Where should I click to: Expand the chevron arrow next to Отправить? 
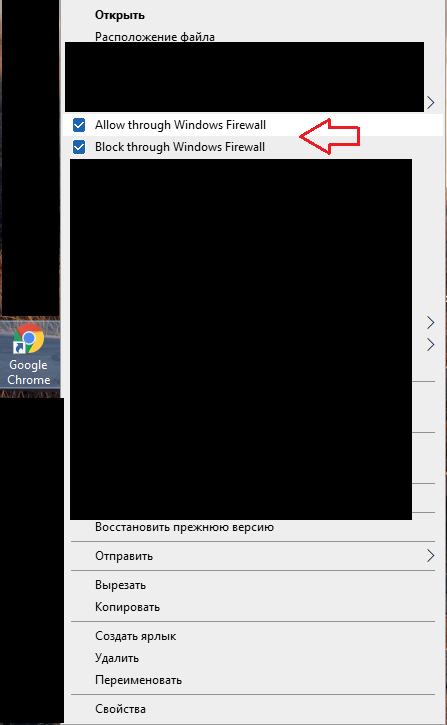(430, 556)
